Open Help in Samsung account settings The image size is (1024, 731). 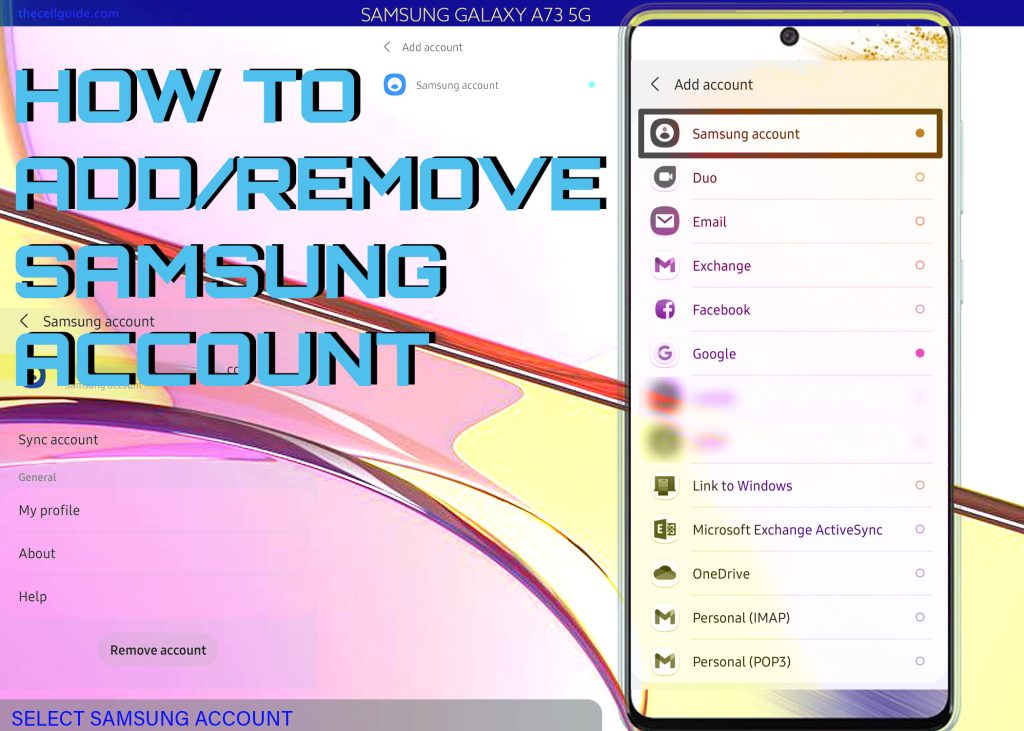(x=32, y=596)
